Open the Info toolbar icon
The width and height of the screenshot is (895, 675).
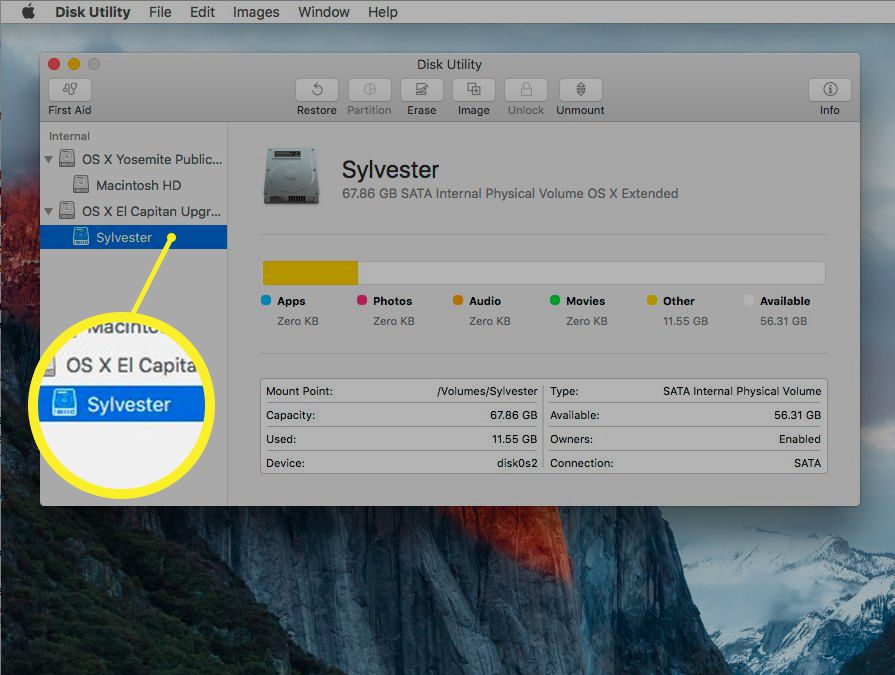pyautogui.click(x=829, y=90)
